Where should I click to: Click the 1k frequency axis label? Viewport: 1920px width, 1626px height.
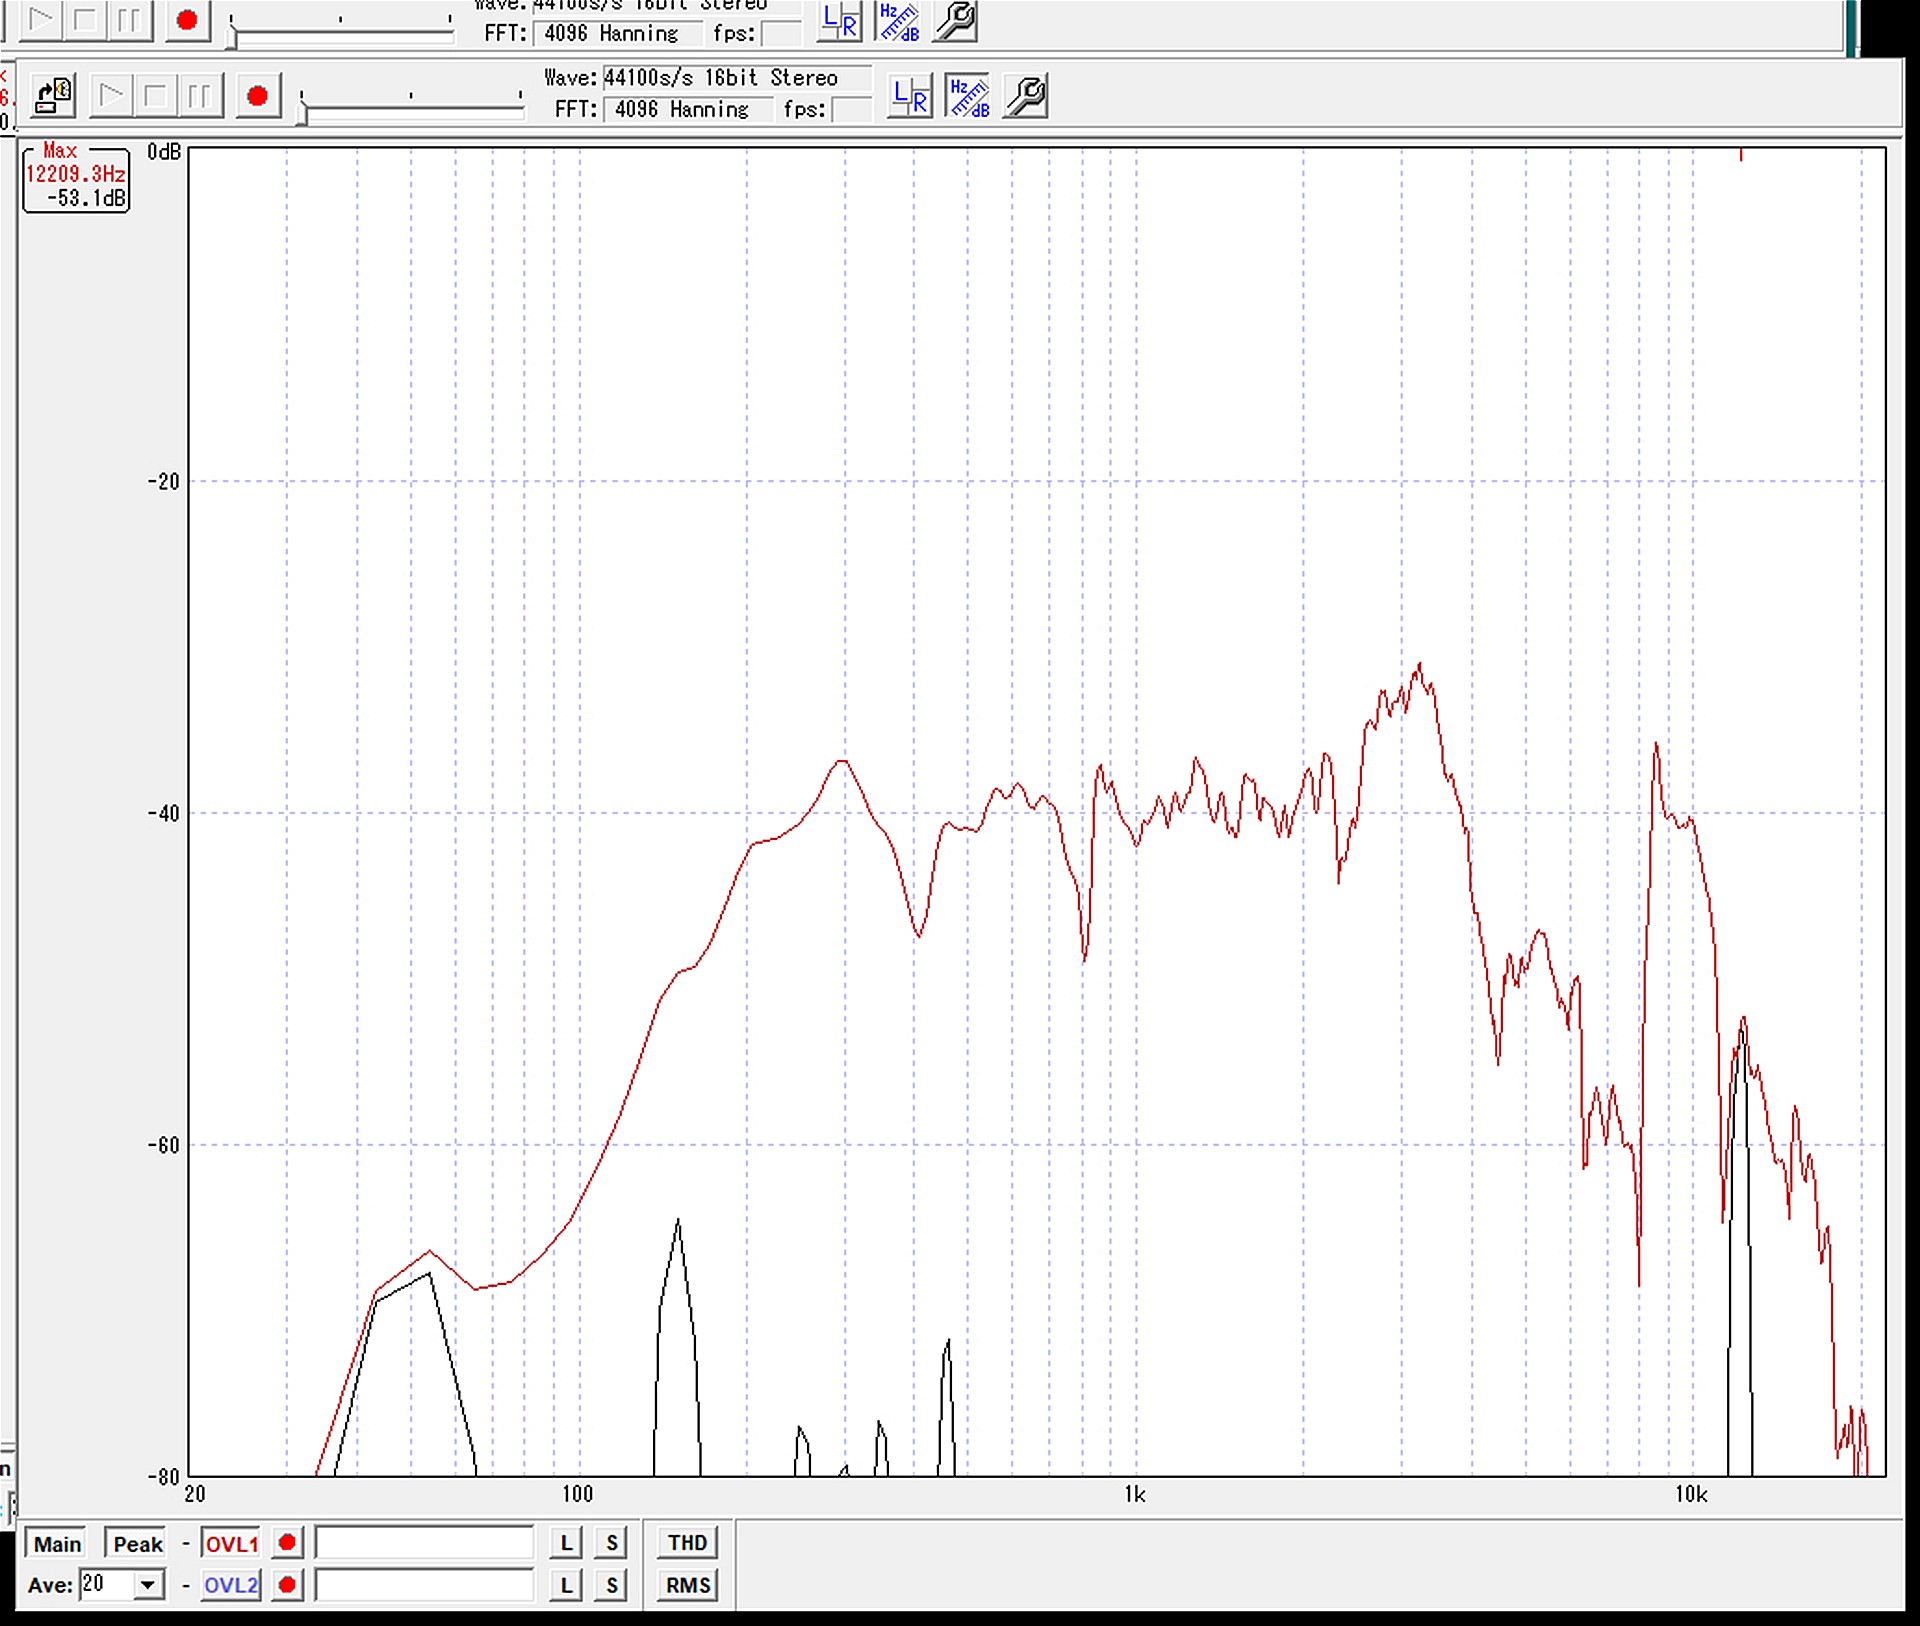pyautogui.click(x=1135, y=1495)
